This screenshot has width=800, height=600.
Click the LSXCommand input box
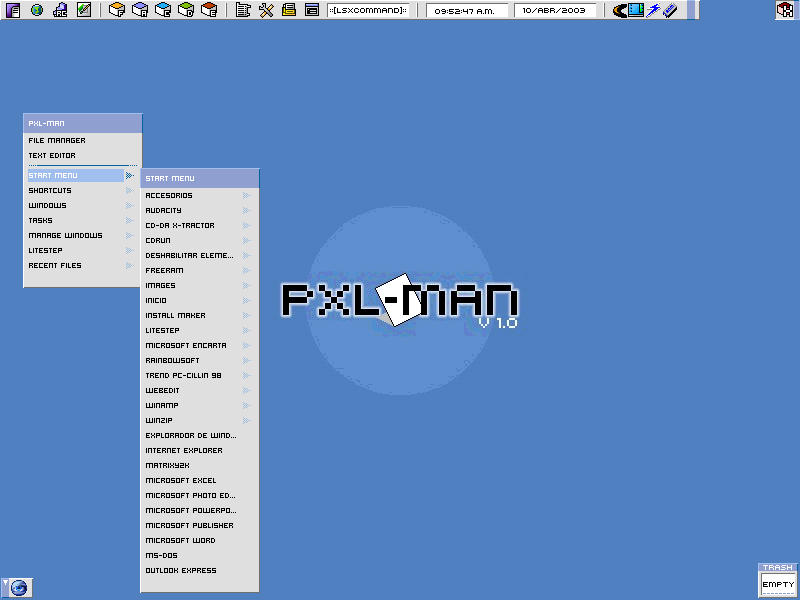click(x=368, y=10)
